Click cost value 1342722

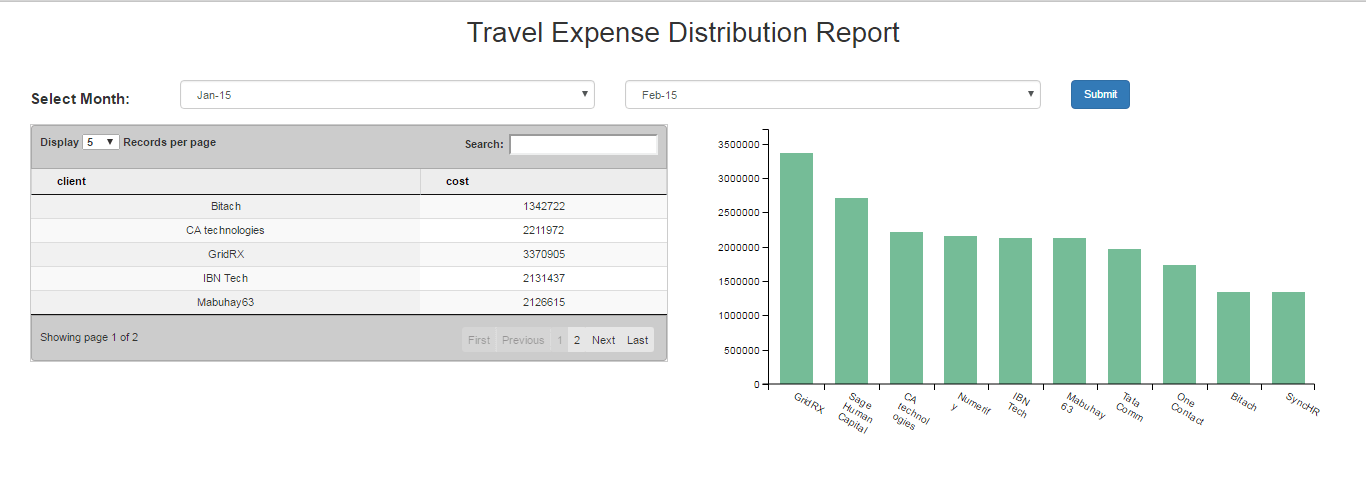(544, 206)
